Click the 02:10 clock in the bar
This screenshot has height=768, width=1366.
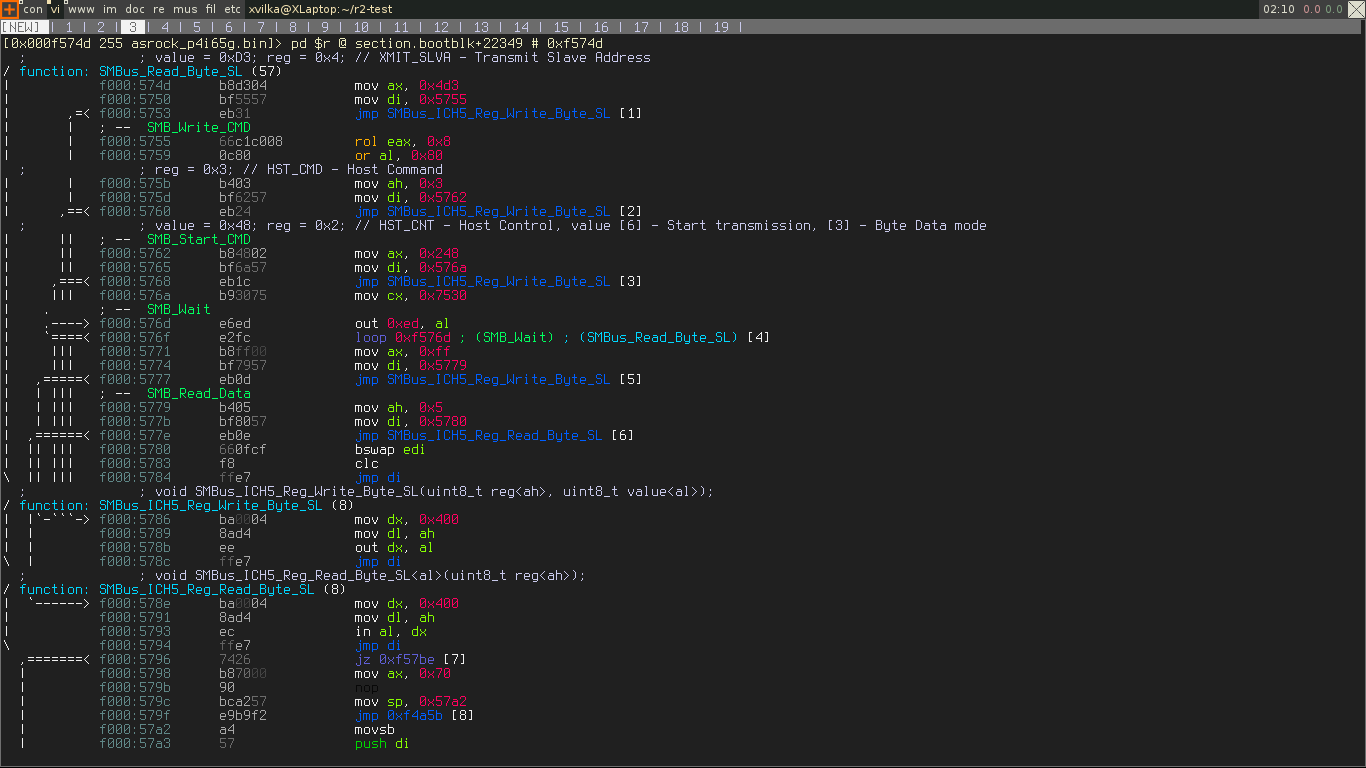(1279, 9)
